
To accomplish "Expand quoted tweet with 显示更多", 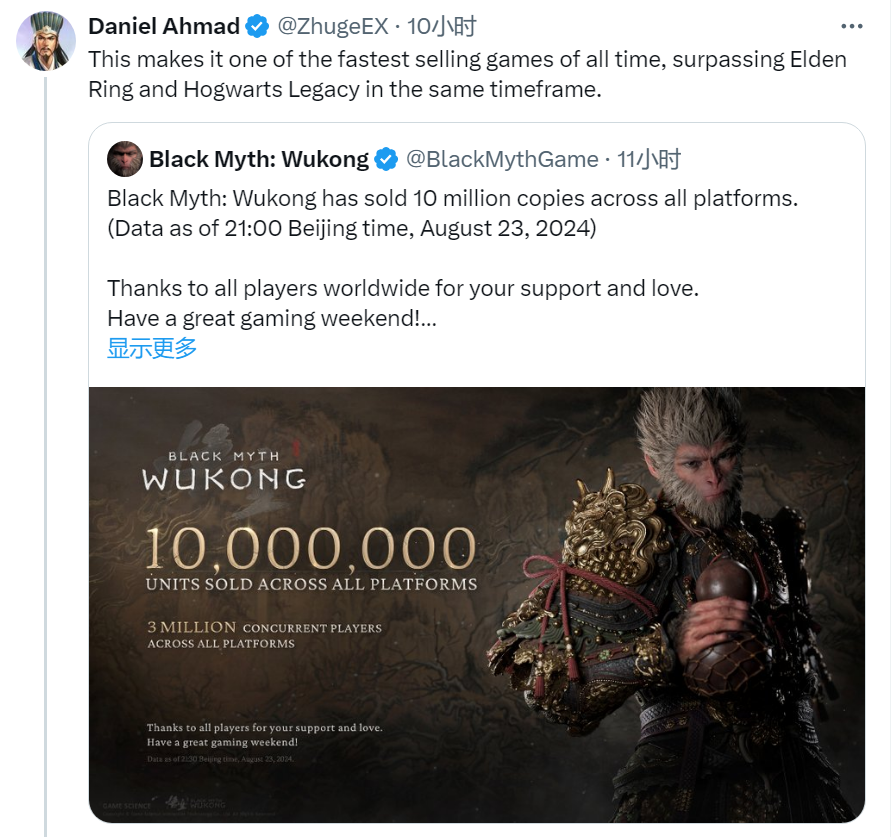I will click(152, 348).
